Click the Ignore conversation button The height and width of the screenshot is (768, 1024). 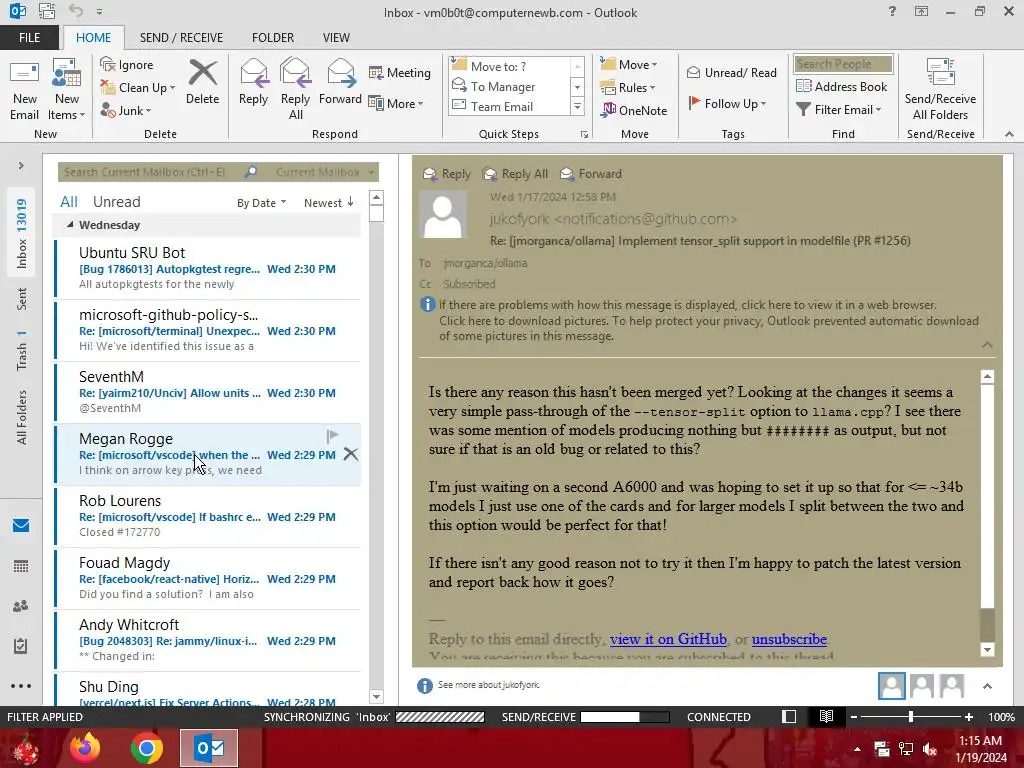click(127, 65)
